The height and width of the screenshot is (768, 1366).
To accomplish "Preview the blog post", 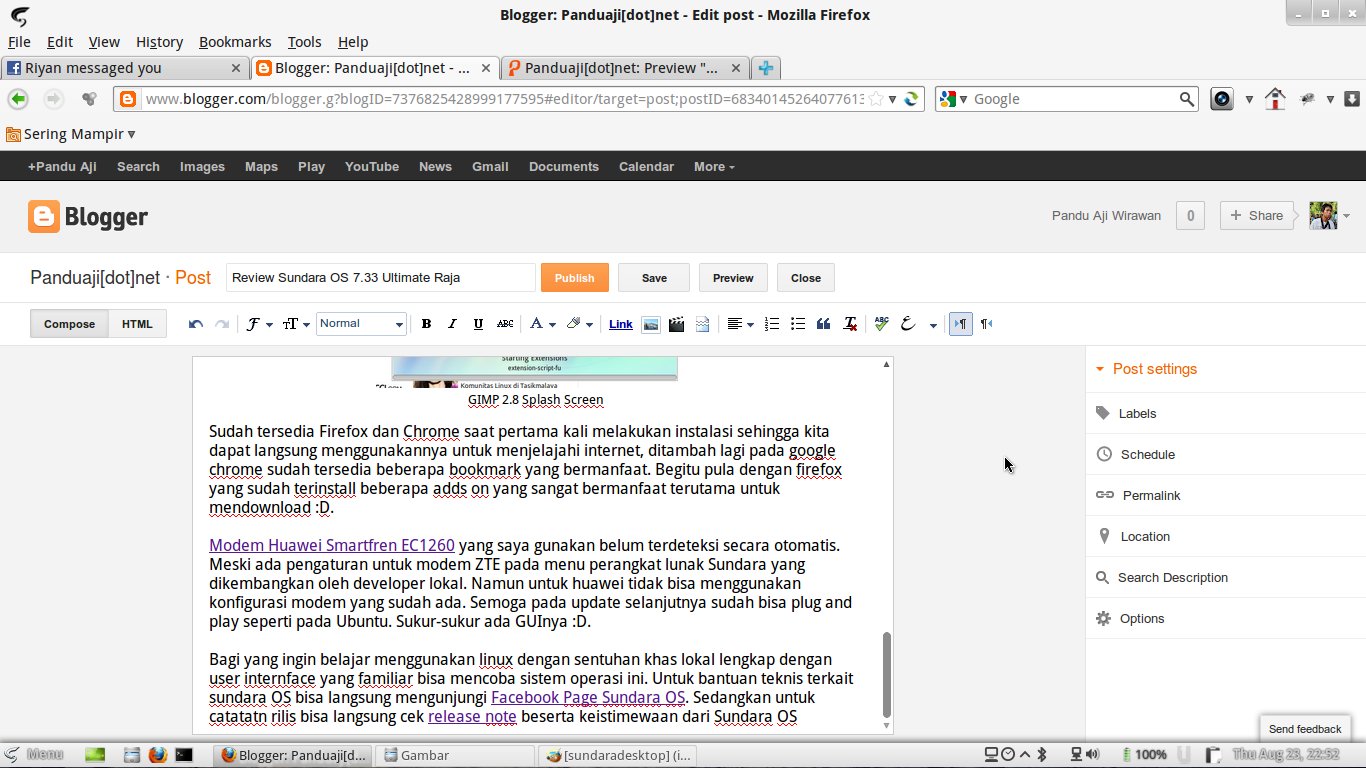I will click(733, 278).
